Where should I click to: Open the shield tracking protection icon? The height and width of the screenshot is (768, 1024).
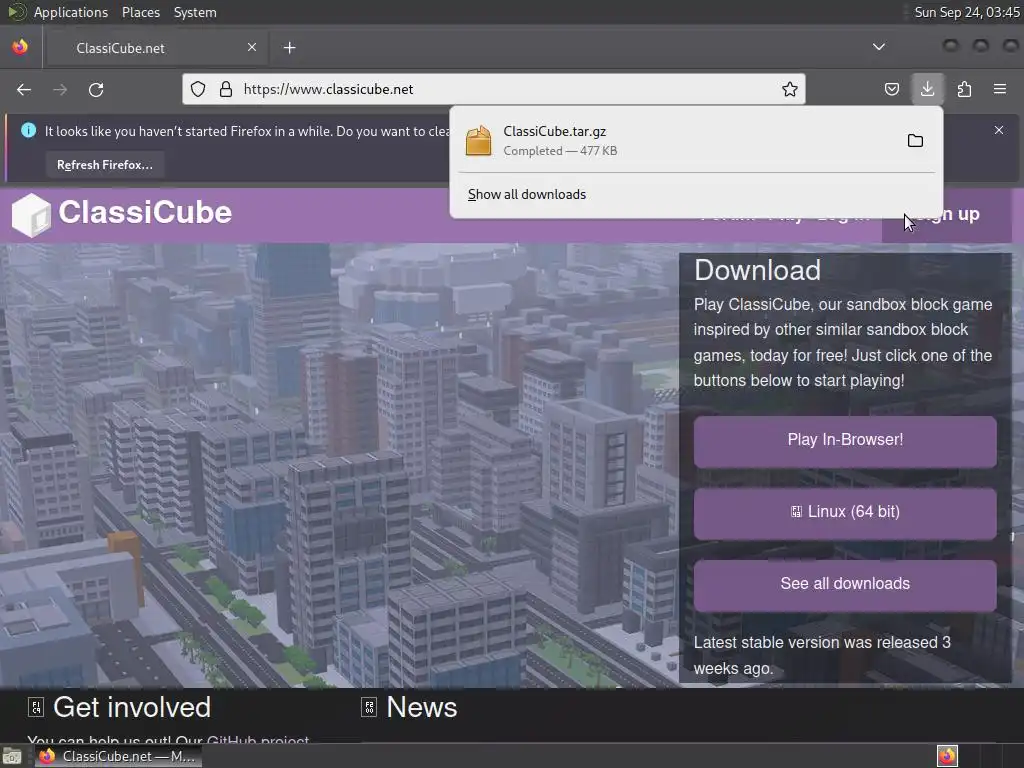198,89
